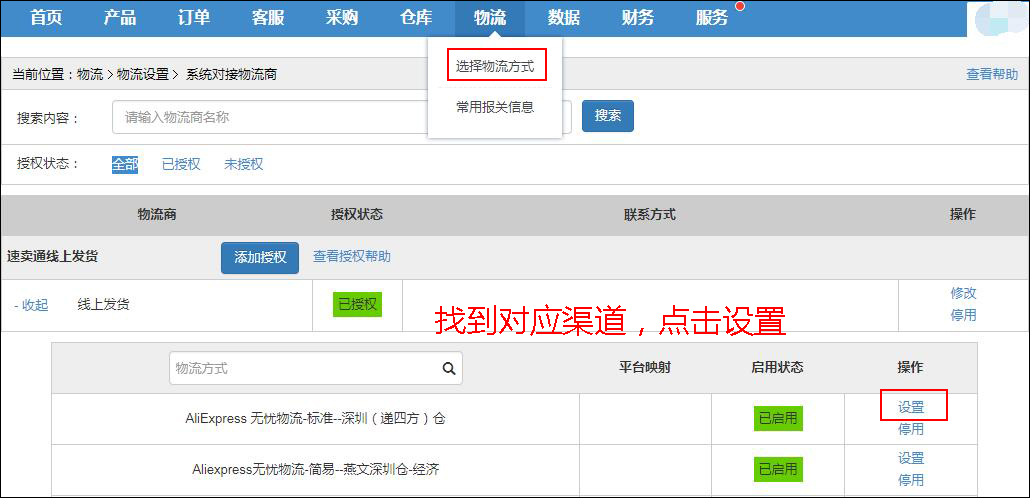The height and width of the screenshot is (498, 1030).
Task: Click 停用 for 递四方 channel
Action: point(911,430)
